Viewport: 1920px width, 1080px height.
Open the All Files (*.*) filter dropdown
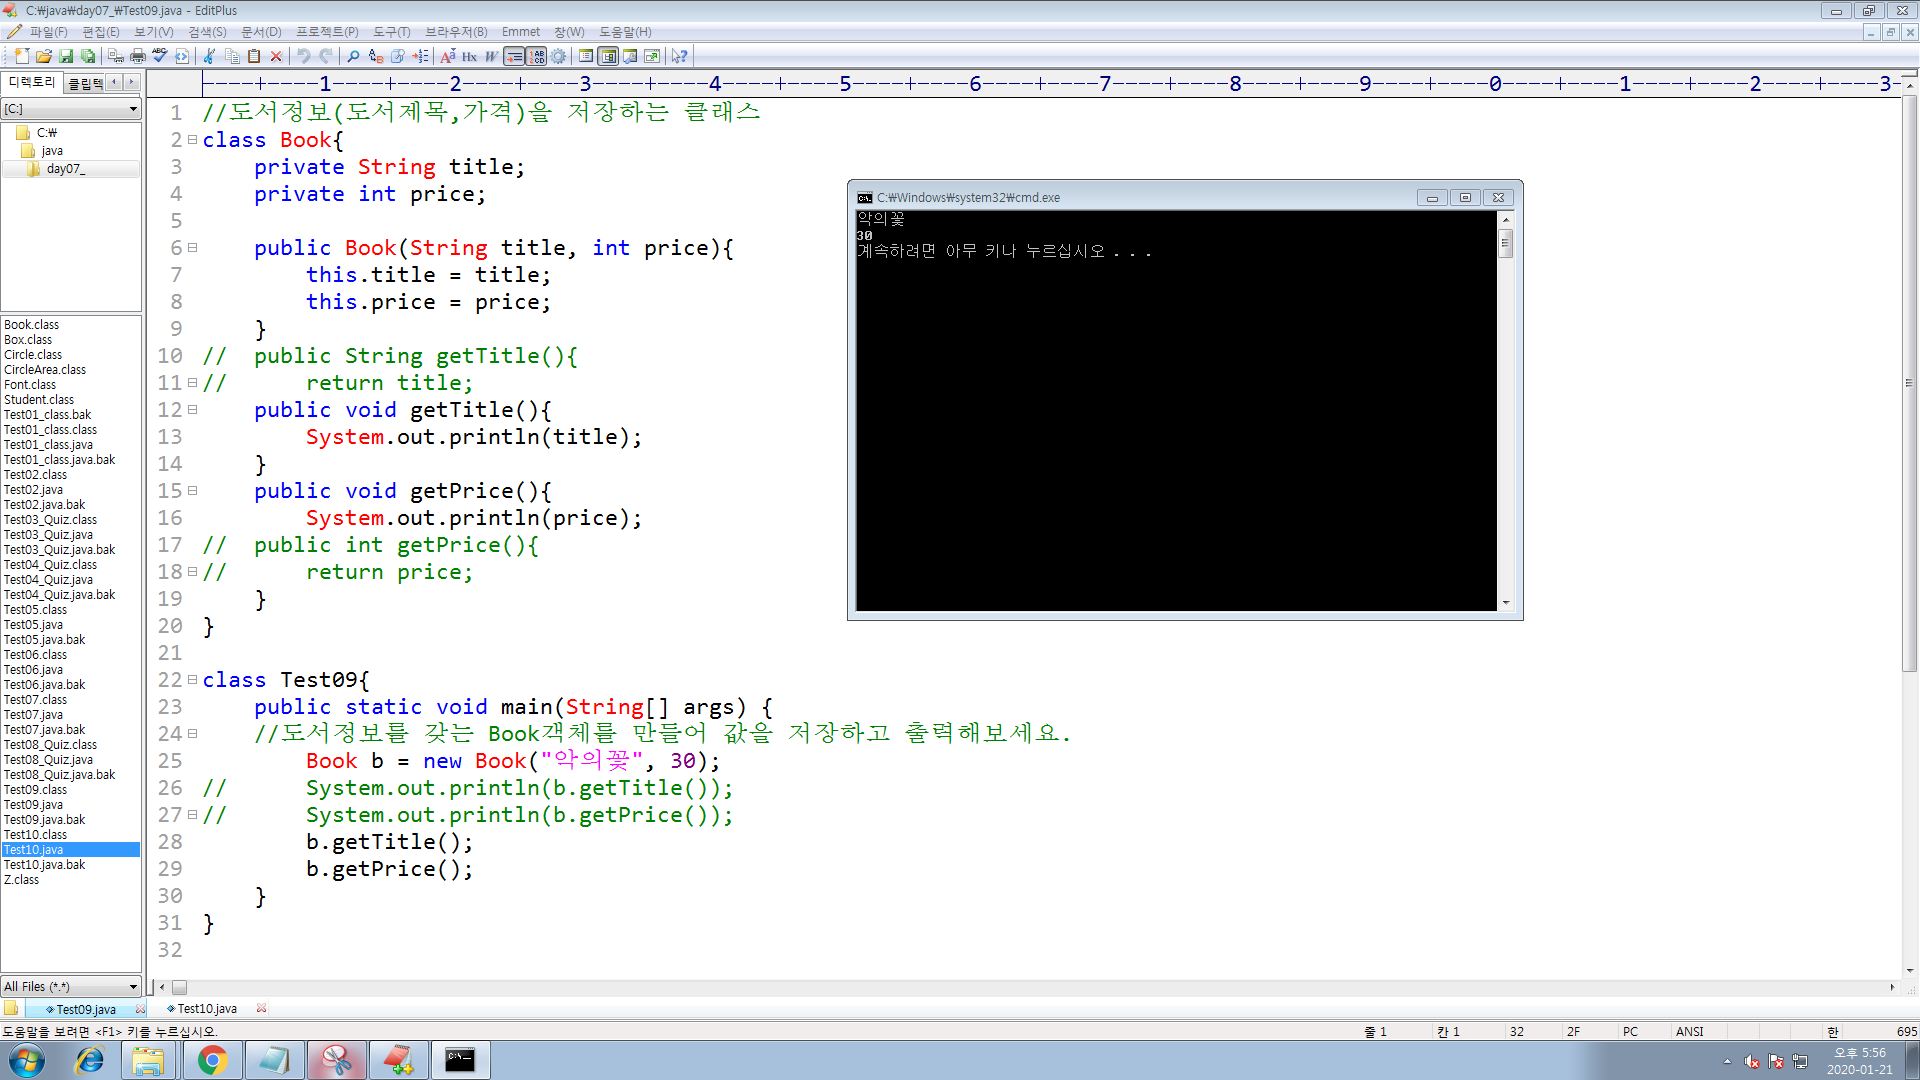tap(71, 986)
